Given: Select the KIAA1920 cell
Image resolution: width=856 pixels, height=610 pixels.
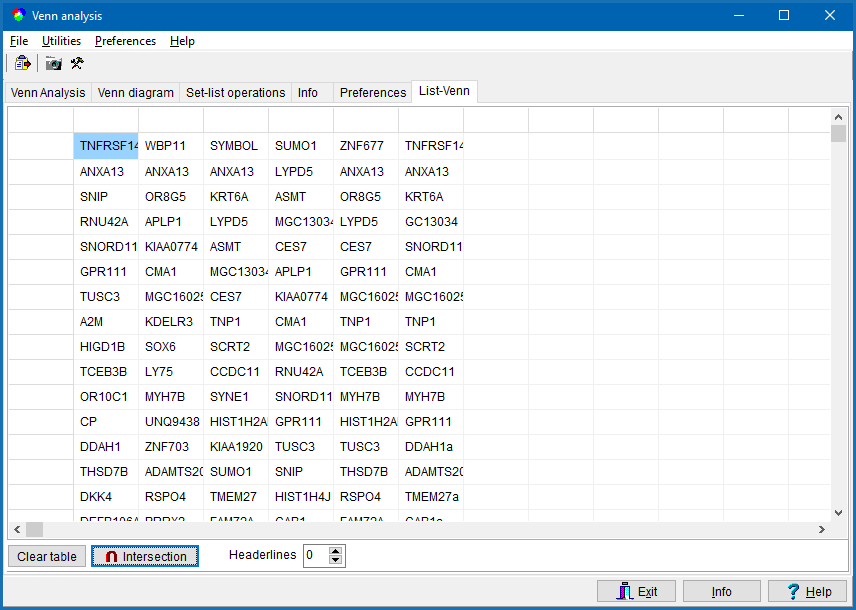Looking at the screenshot, I should pos(236,447).
